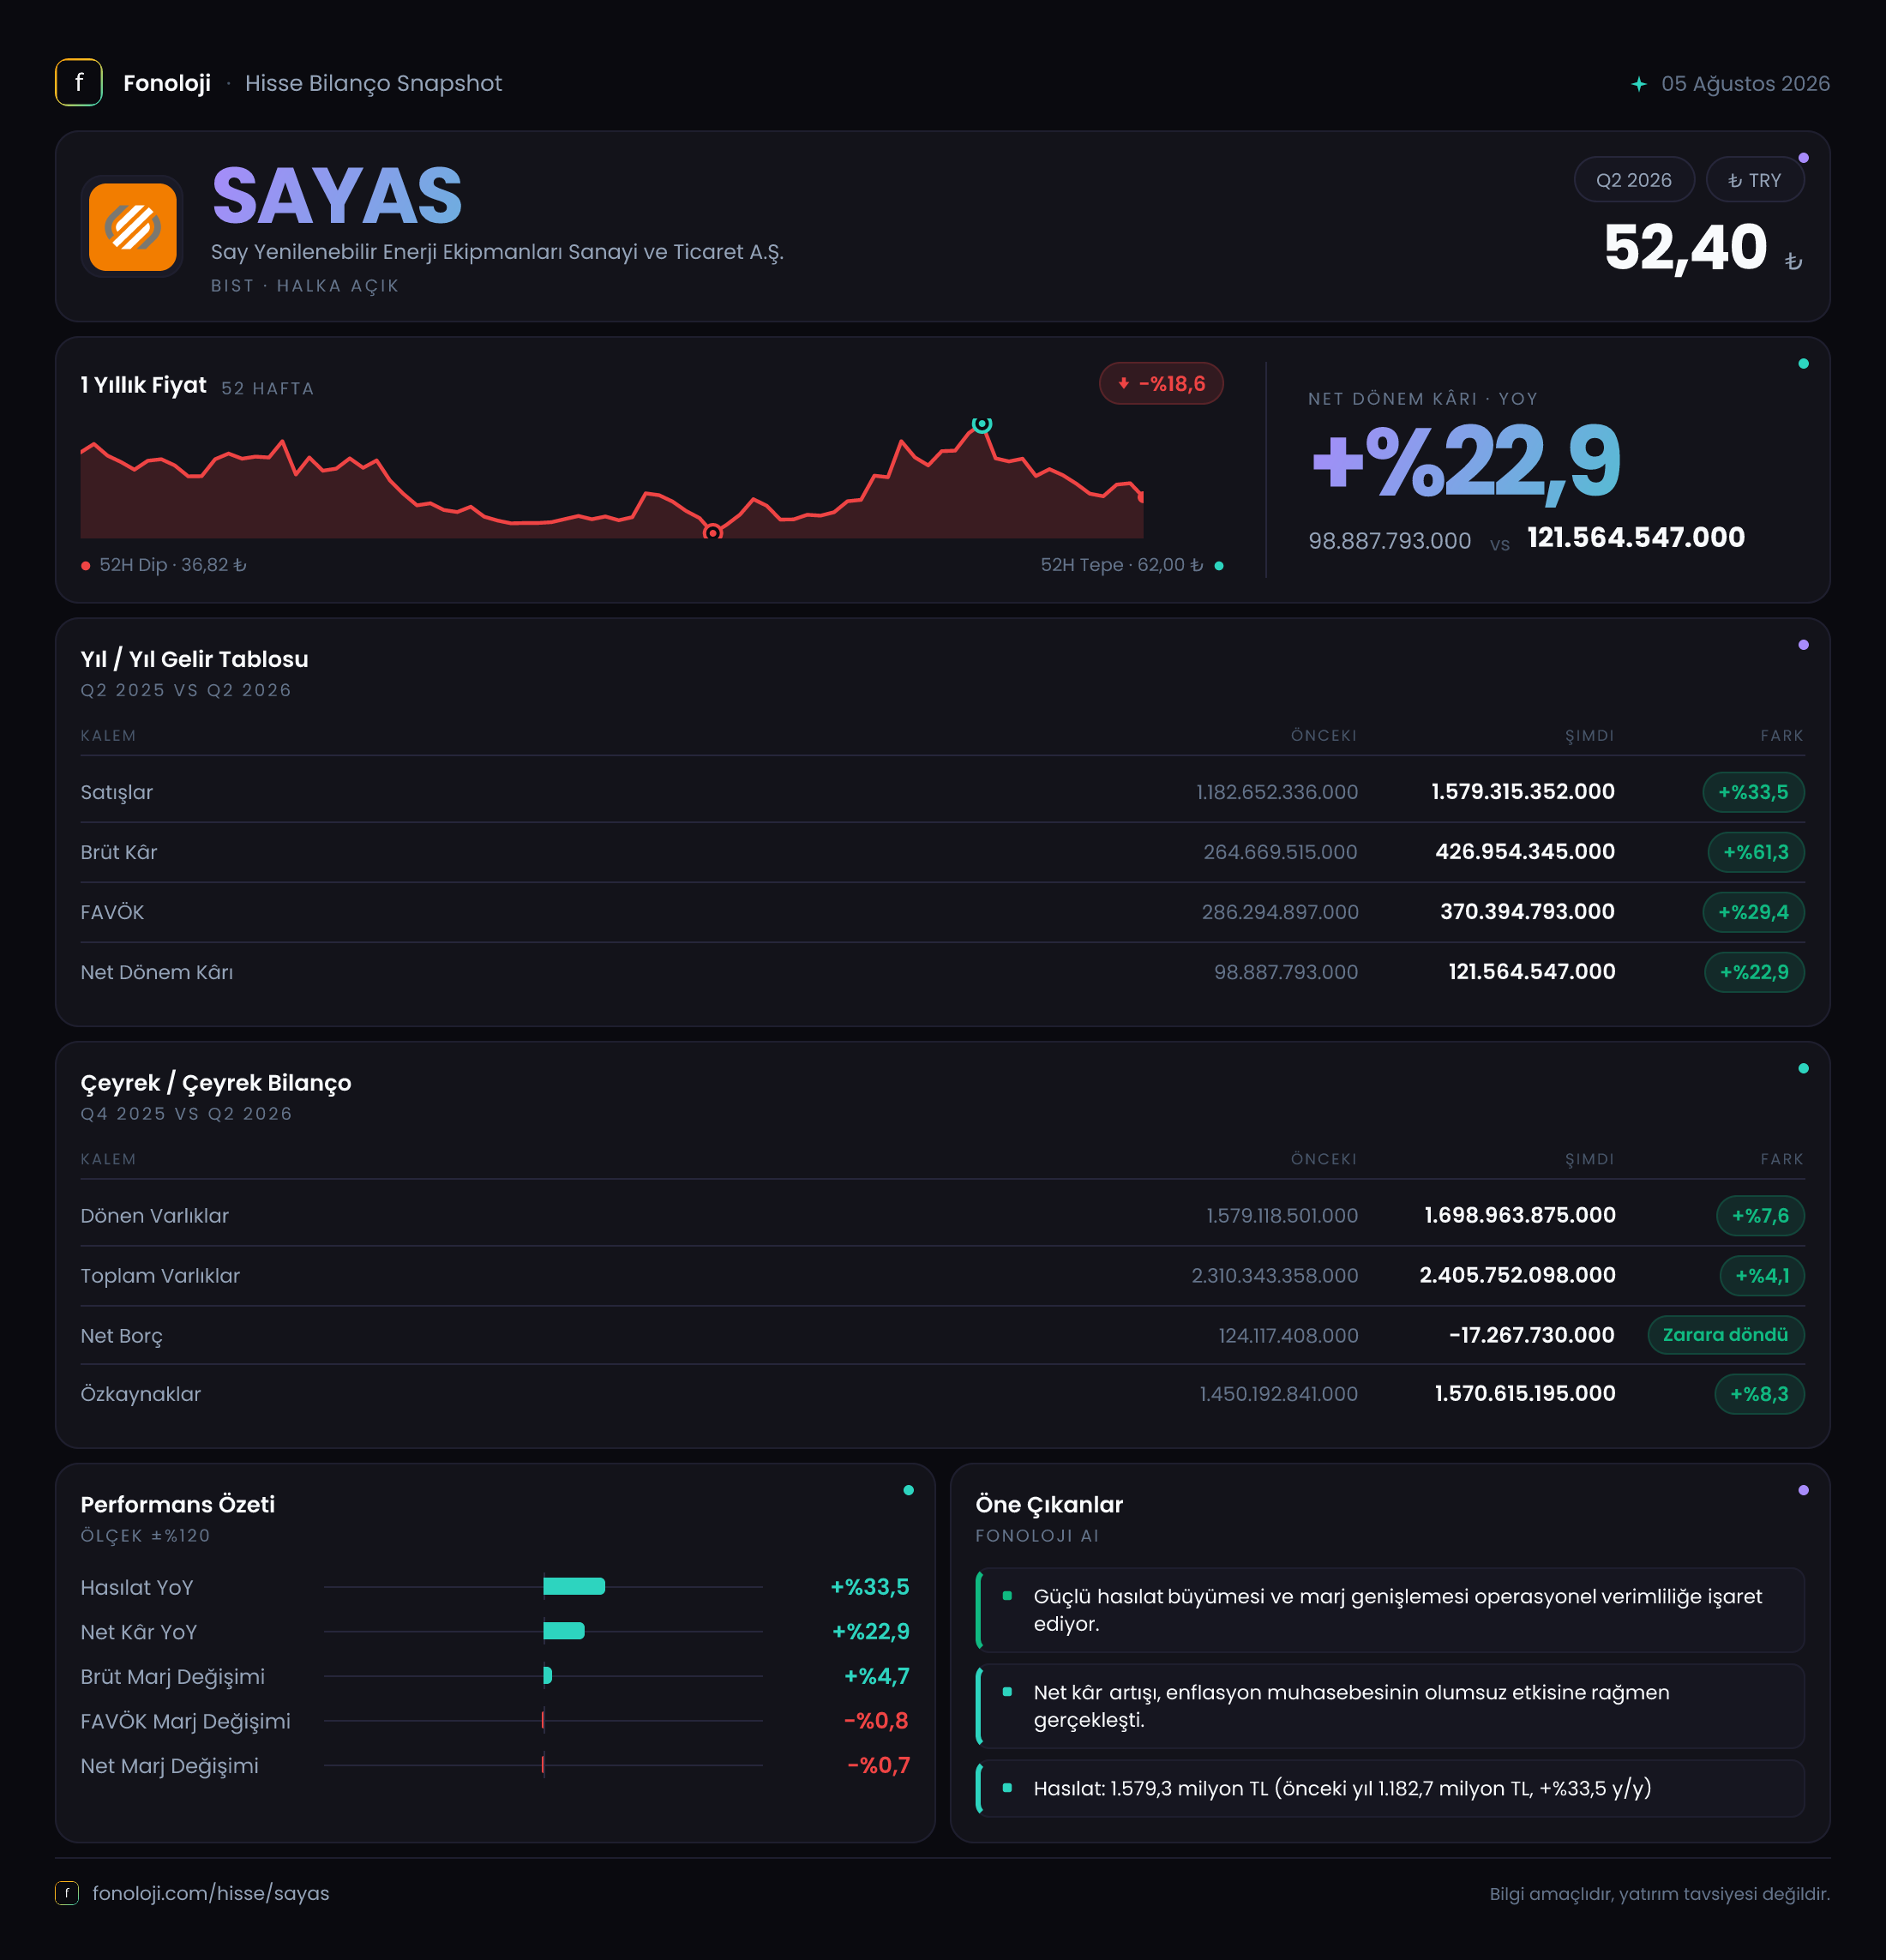1886x1960 pixels.
Task: Click the +%61,3 badge in Brüt Kâr row
Action: pos(1755,852)
